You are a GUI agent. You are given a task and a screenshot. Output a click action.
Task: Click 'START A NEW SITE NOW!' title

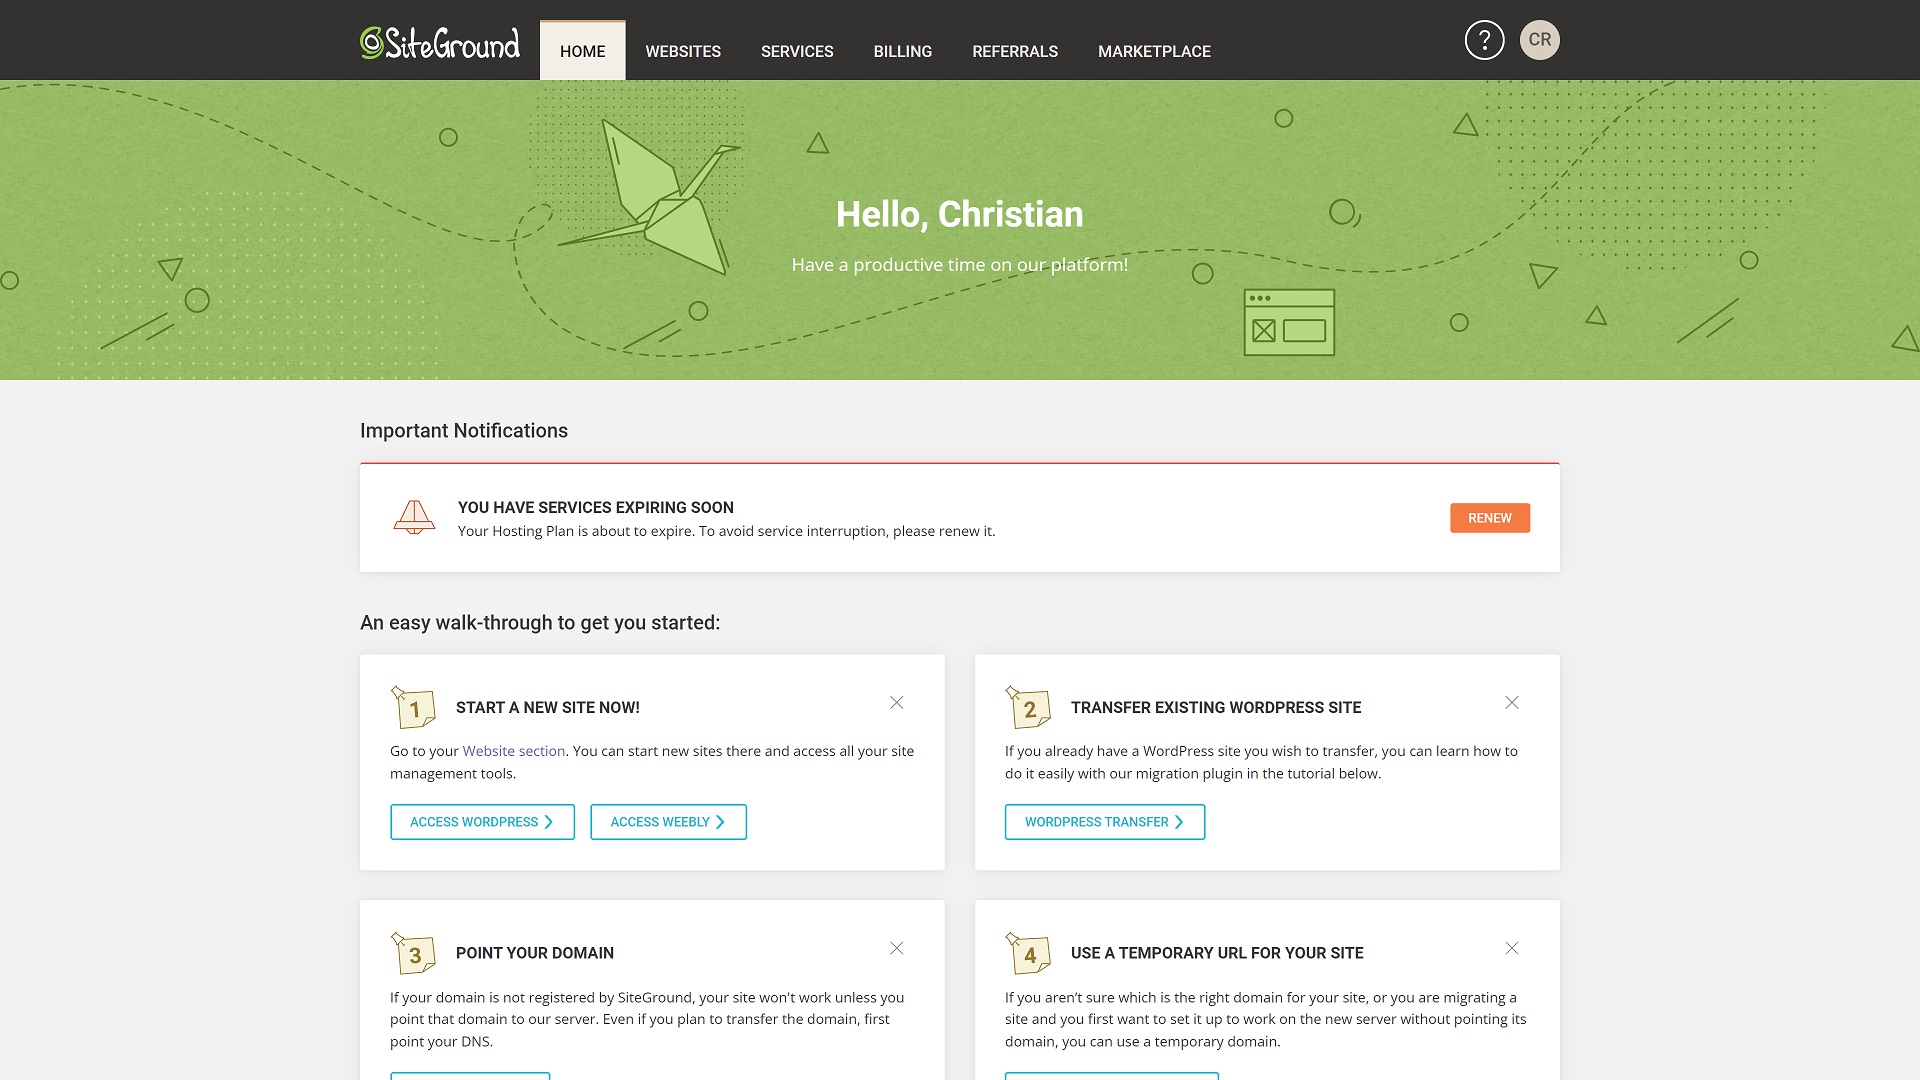pos(548,708)
